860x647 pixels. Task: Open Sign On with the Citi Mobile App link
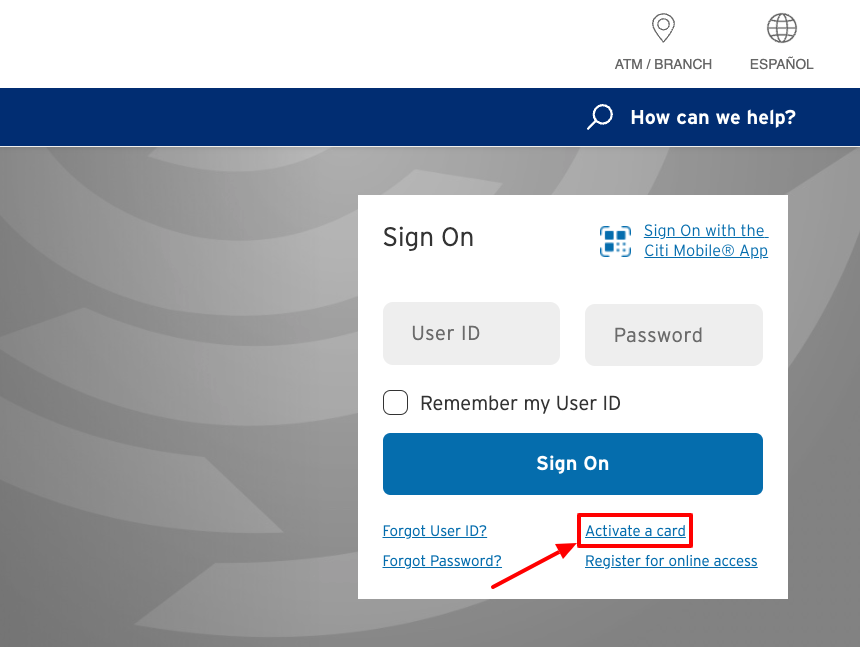point(706,241)
